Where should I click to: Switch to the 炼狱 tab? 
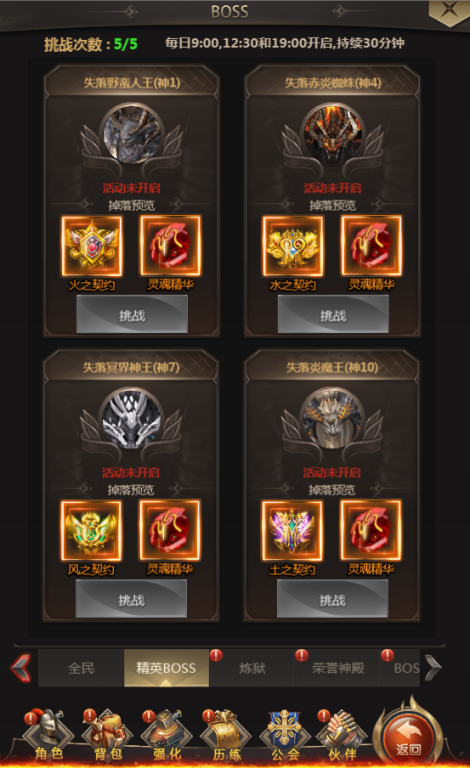pyautogui.click(x=252, y=668)
